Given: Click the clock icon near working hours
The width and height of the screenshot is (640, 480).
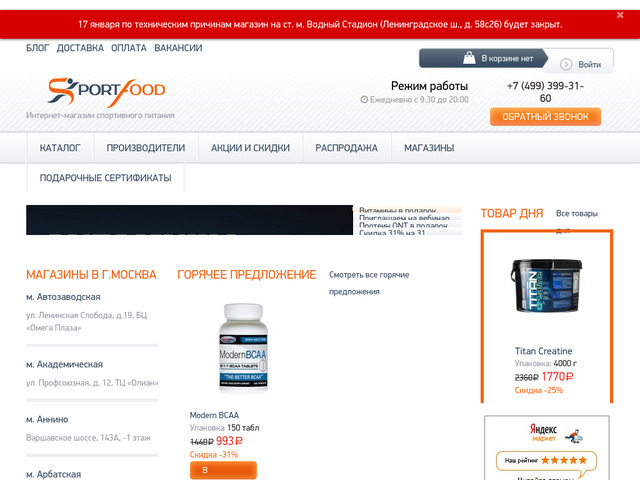Looking at the screenshot, I should tap(364, 100).
